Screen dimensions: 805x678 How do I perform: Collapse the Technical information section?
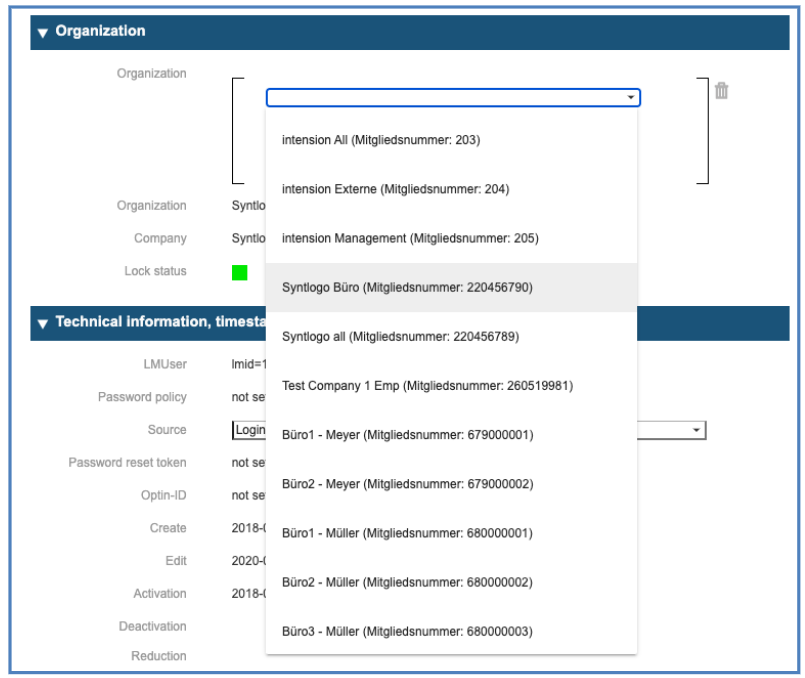tap(42, 323)
